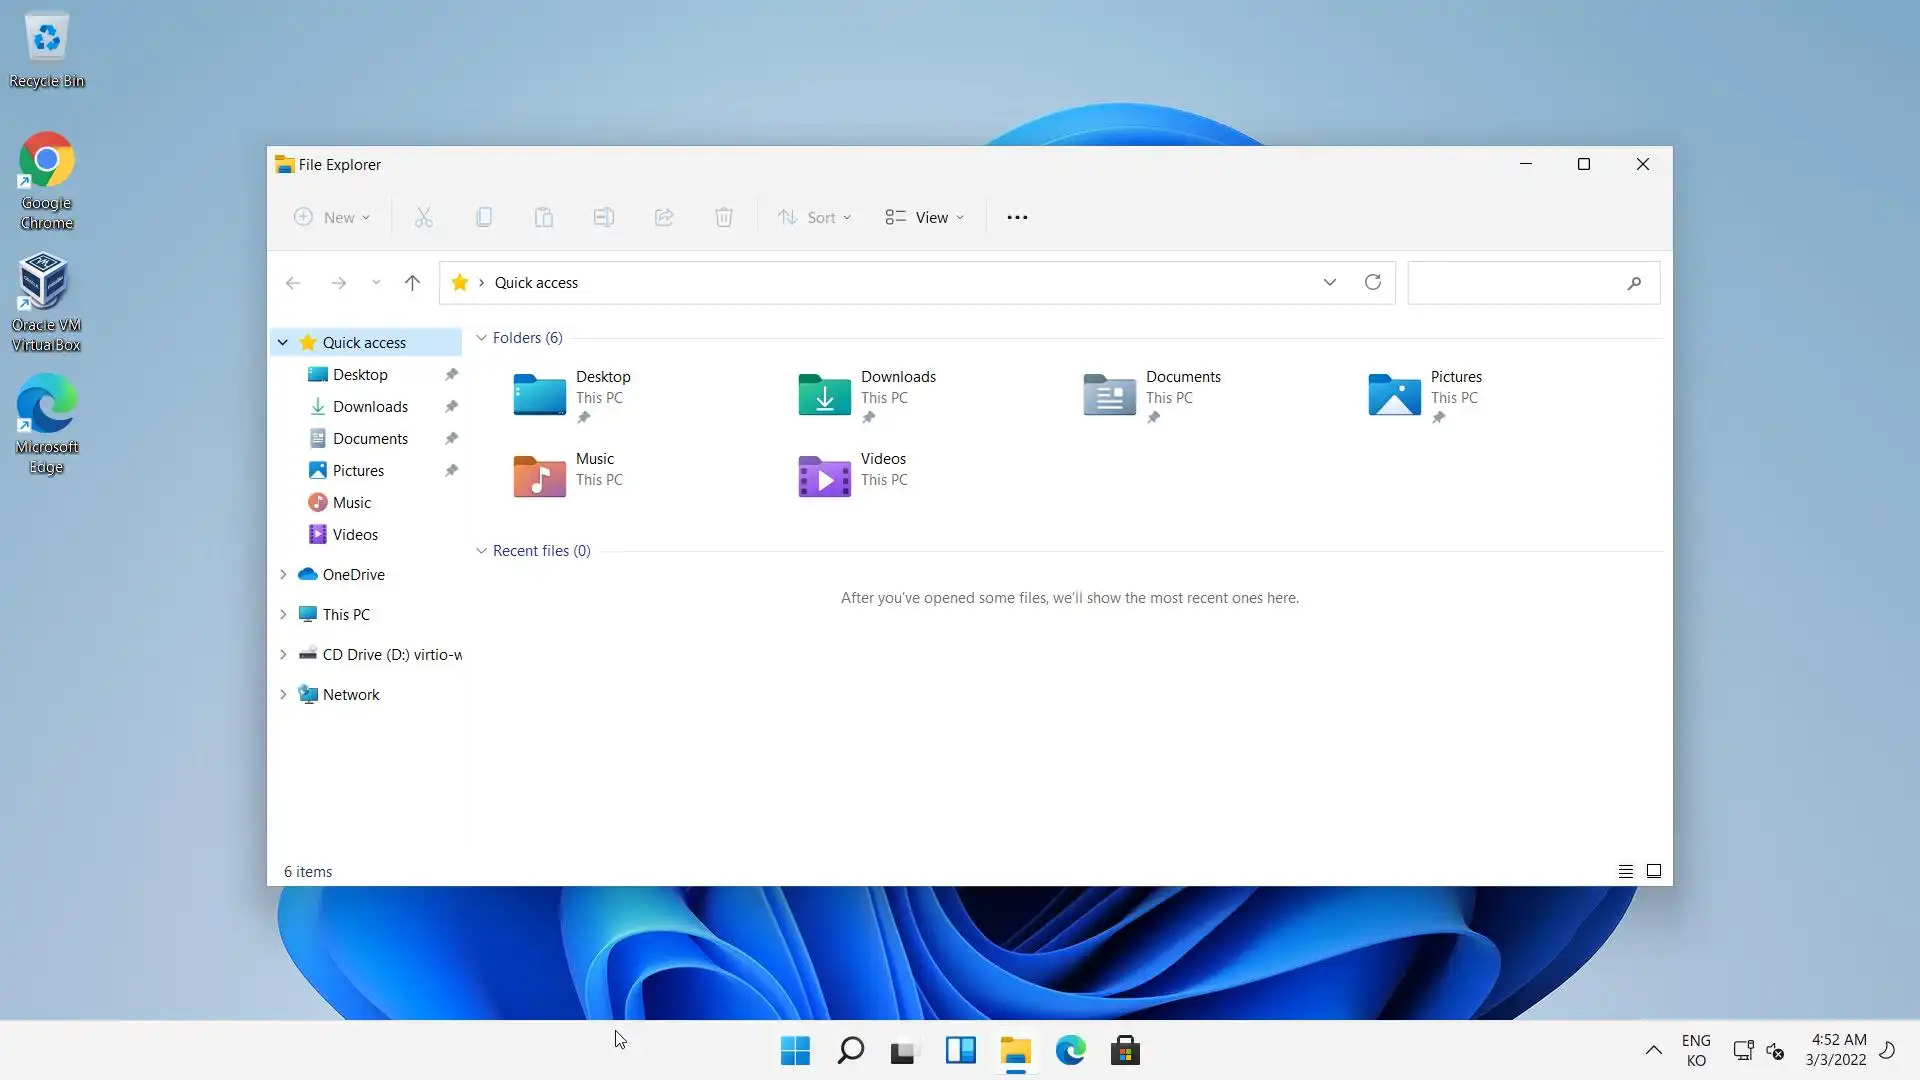Click the Up one level arrow

(x=412, y=283)
